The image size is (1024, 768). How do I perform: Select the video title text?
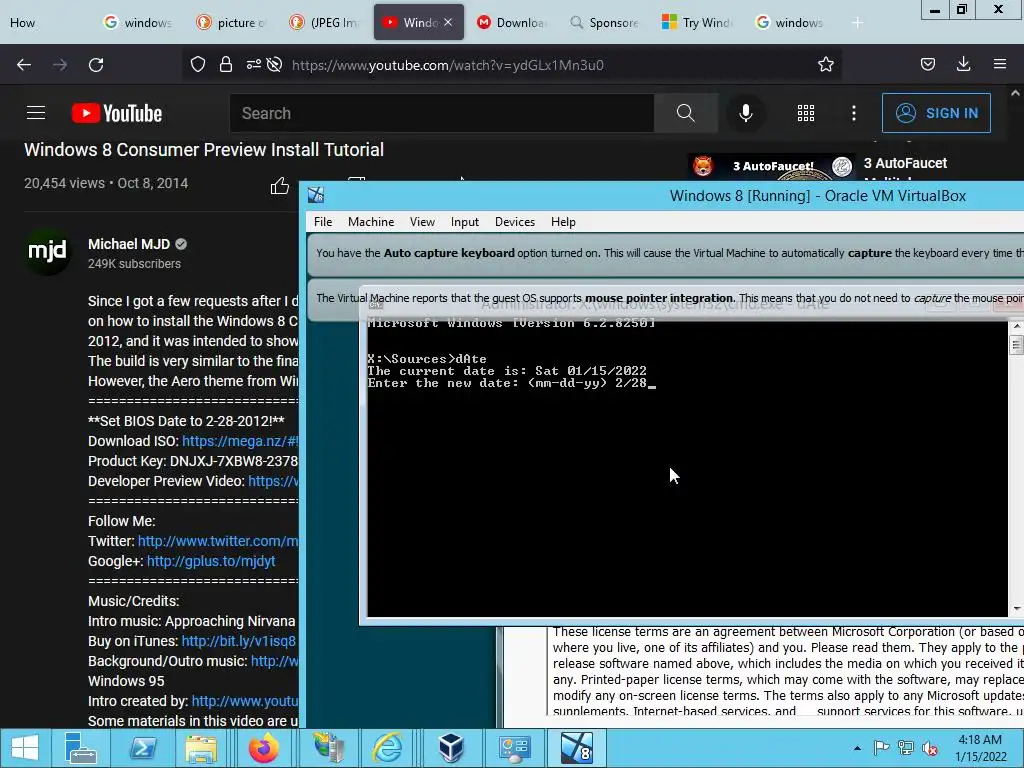click(x=204, y=150)
